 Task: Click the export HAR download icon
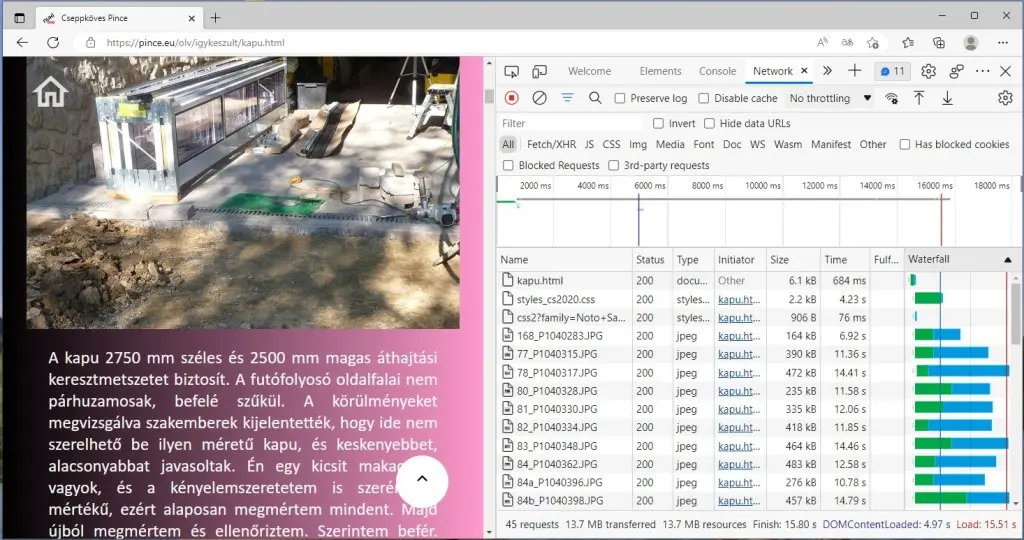947,98
